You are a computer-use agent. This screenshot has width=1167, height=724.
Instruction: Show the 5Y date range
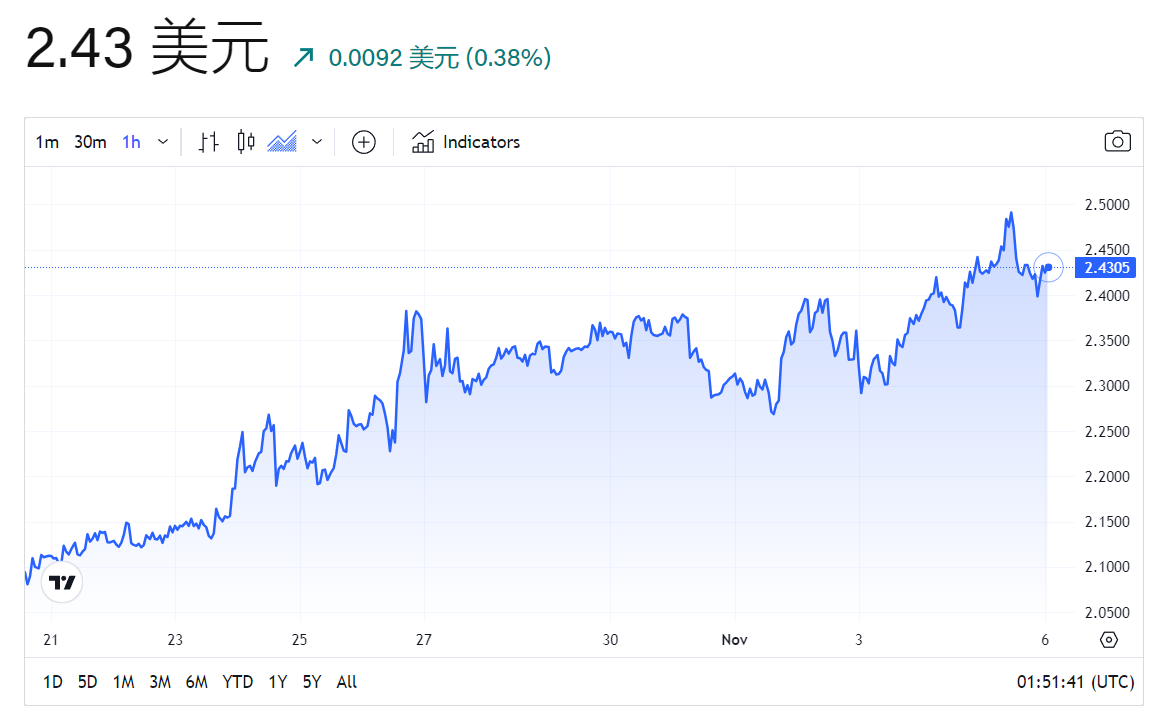click(x=312, y=682)
